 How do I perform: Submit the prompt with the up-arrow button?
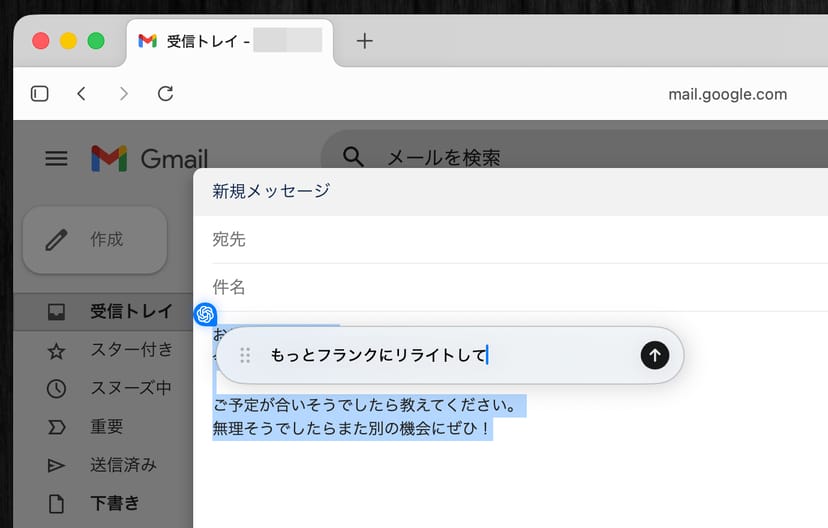coord(654,355)
